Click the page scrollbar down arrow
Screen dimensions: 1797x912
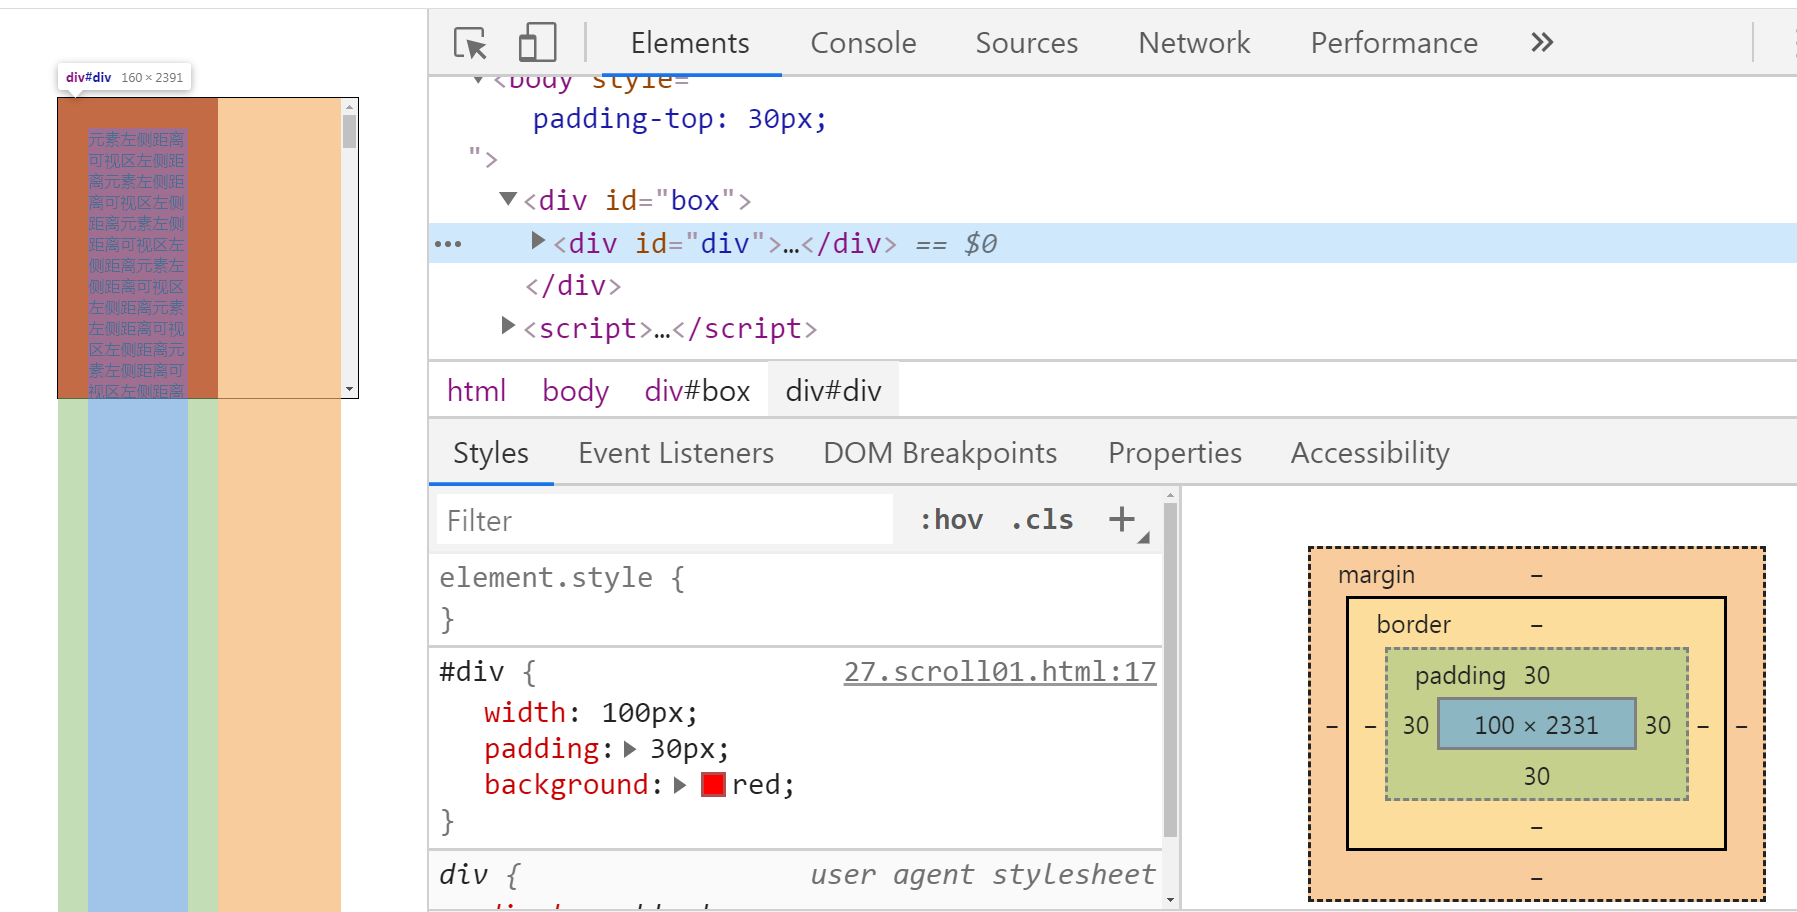point(349,389)
